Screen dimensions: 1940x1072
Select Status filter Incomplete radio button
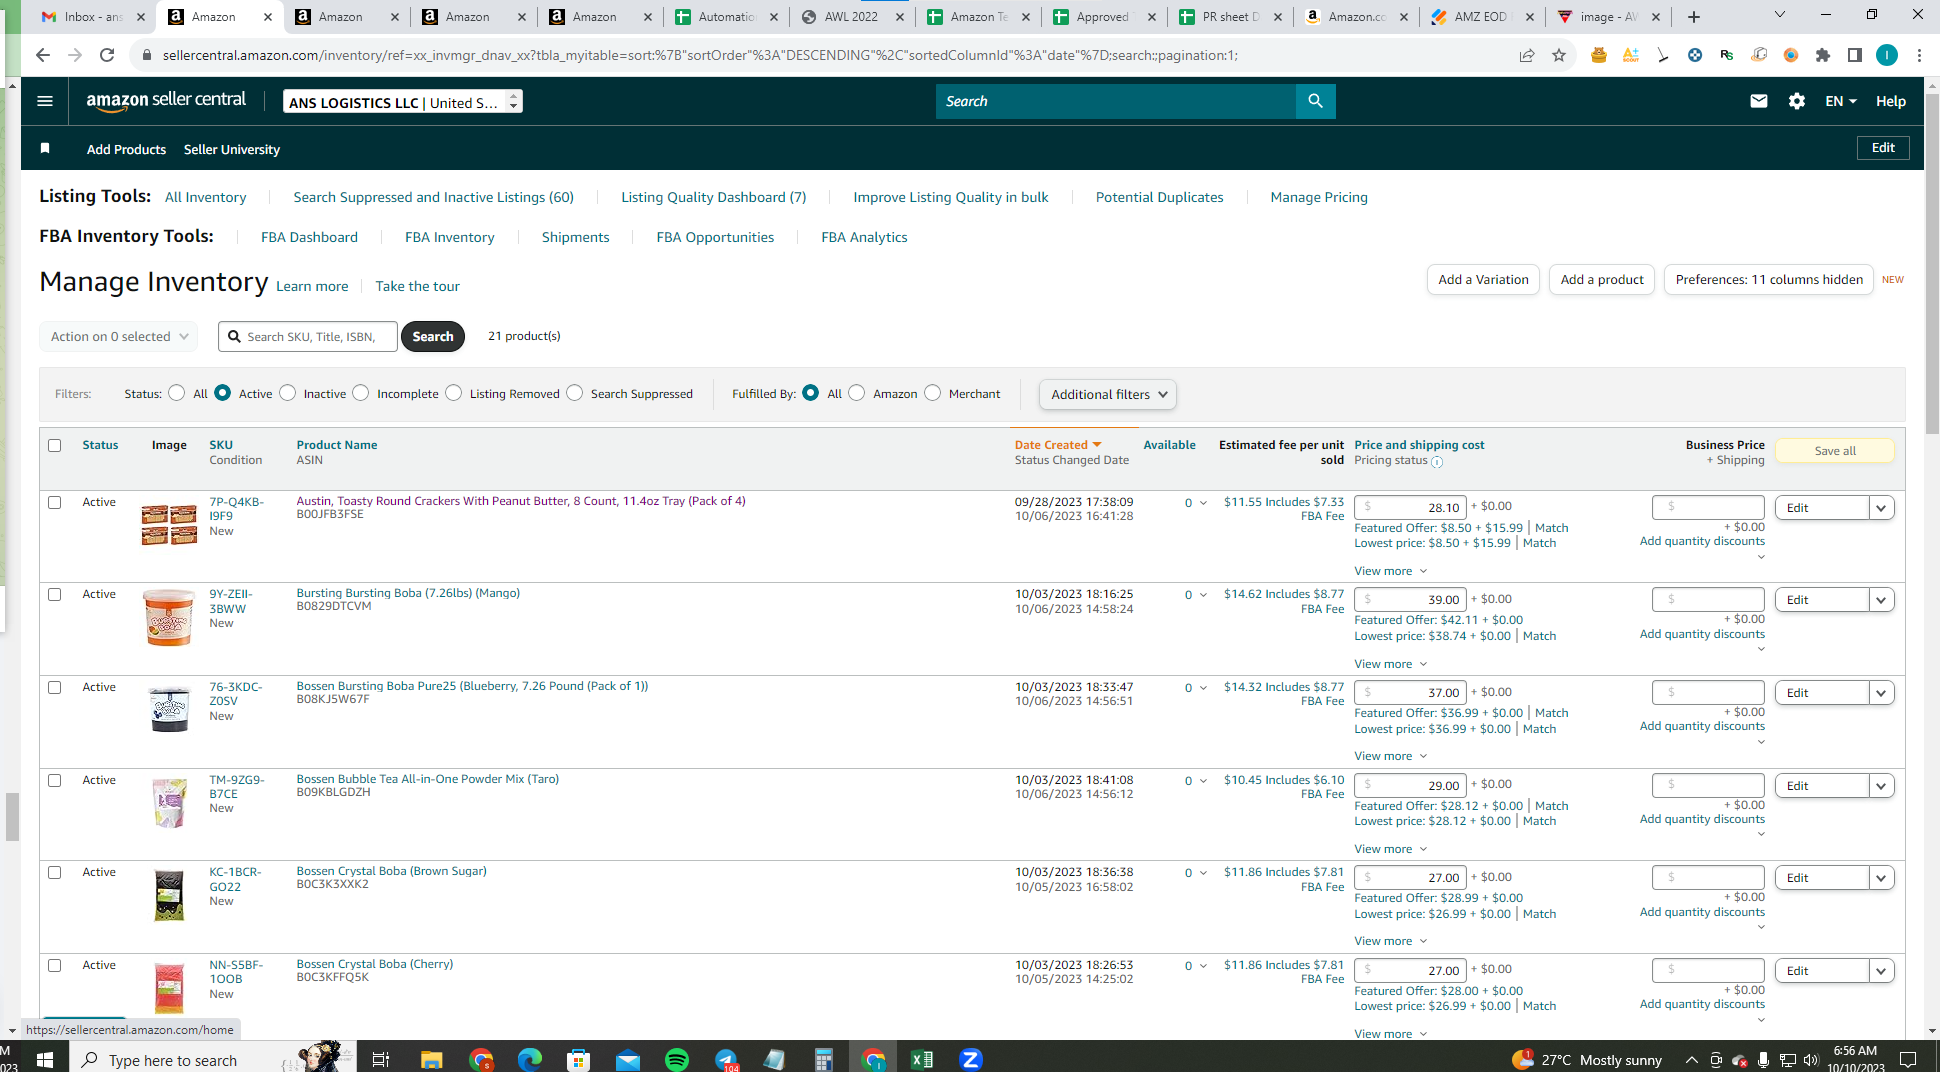coord(361,393)
